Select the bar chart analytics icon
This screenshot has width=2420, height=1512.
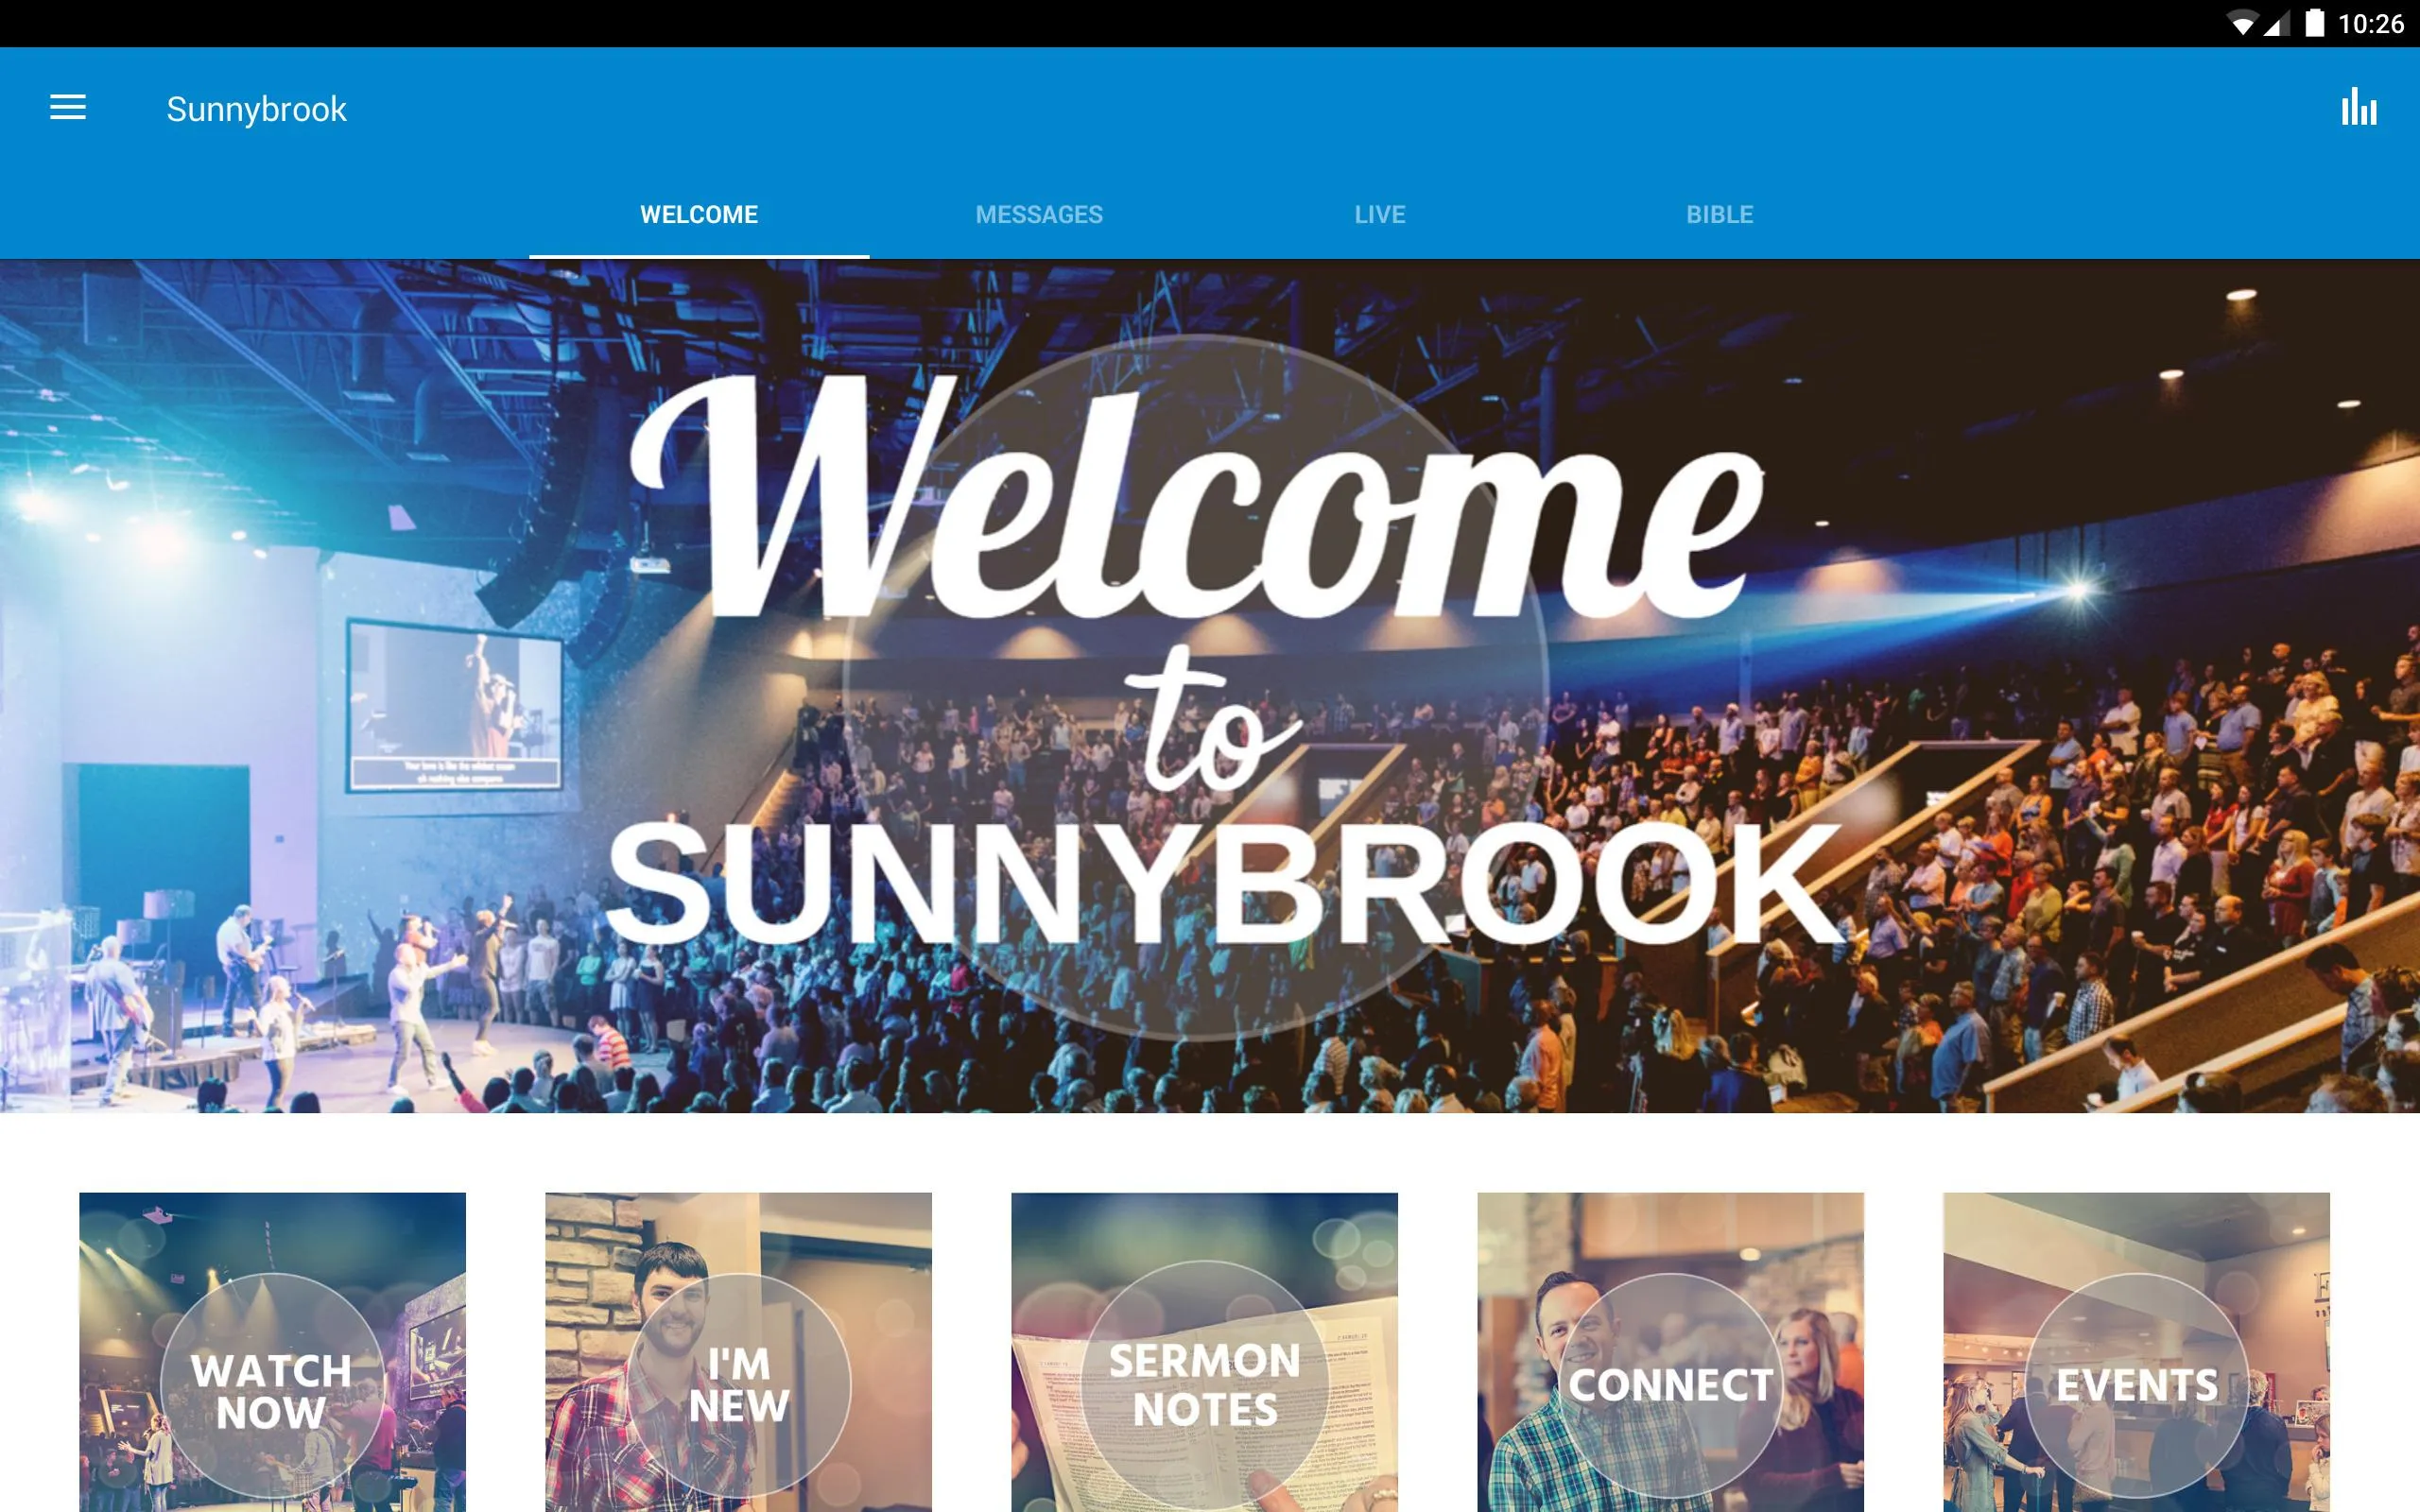tap(2359, 108)
